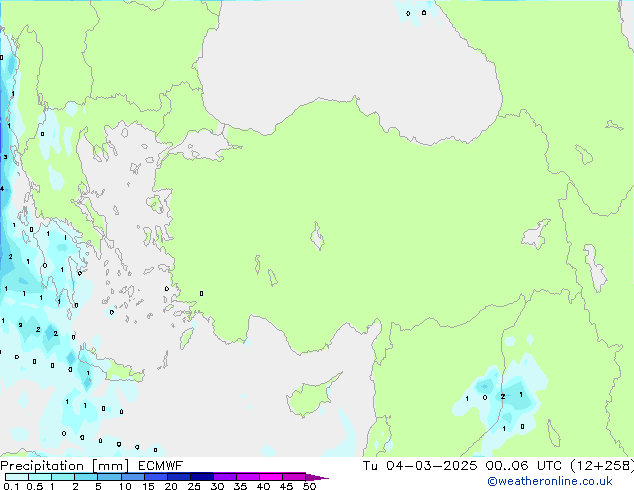Click the Crete island on the map
Viewport: 634px width, 490px height.
117,372
